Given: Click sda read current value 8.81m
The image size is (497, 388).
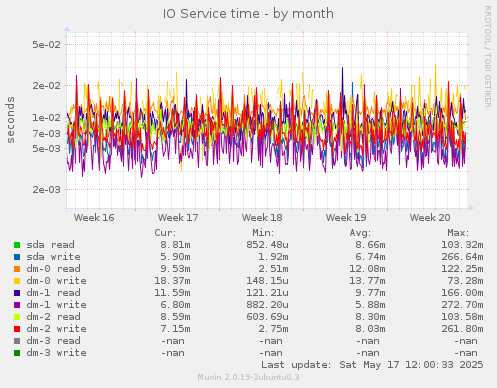Looking at the screenshot, I should pyautogui.click(x=175, y=245).
